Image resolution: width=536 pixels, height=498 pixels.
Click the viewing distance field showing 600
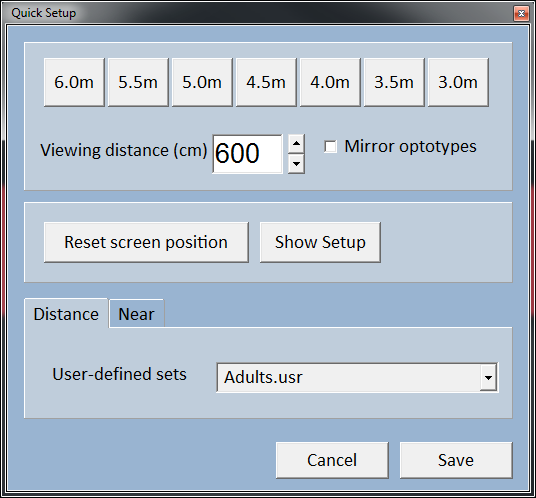tap(247, 154)
